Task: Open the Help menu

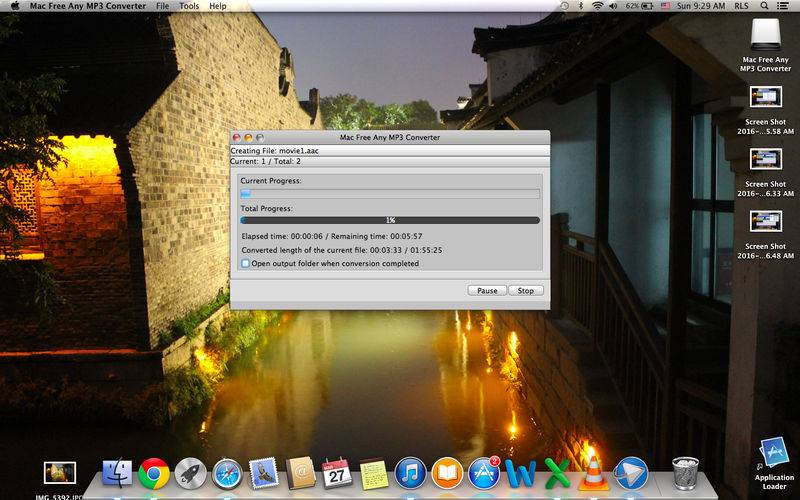Action: click(x=218, y=6)
